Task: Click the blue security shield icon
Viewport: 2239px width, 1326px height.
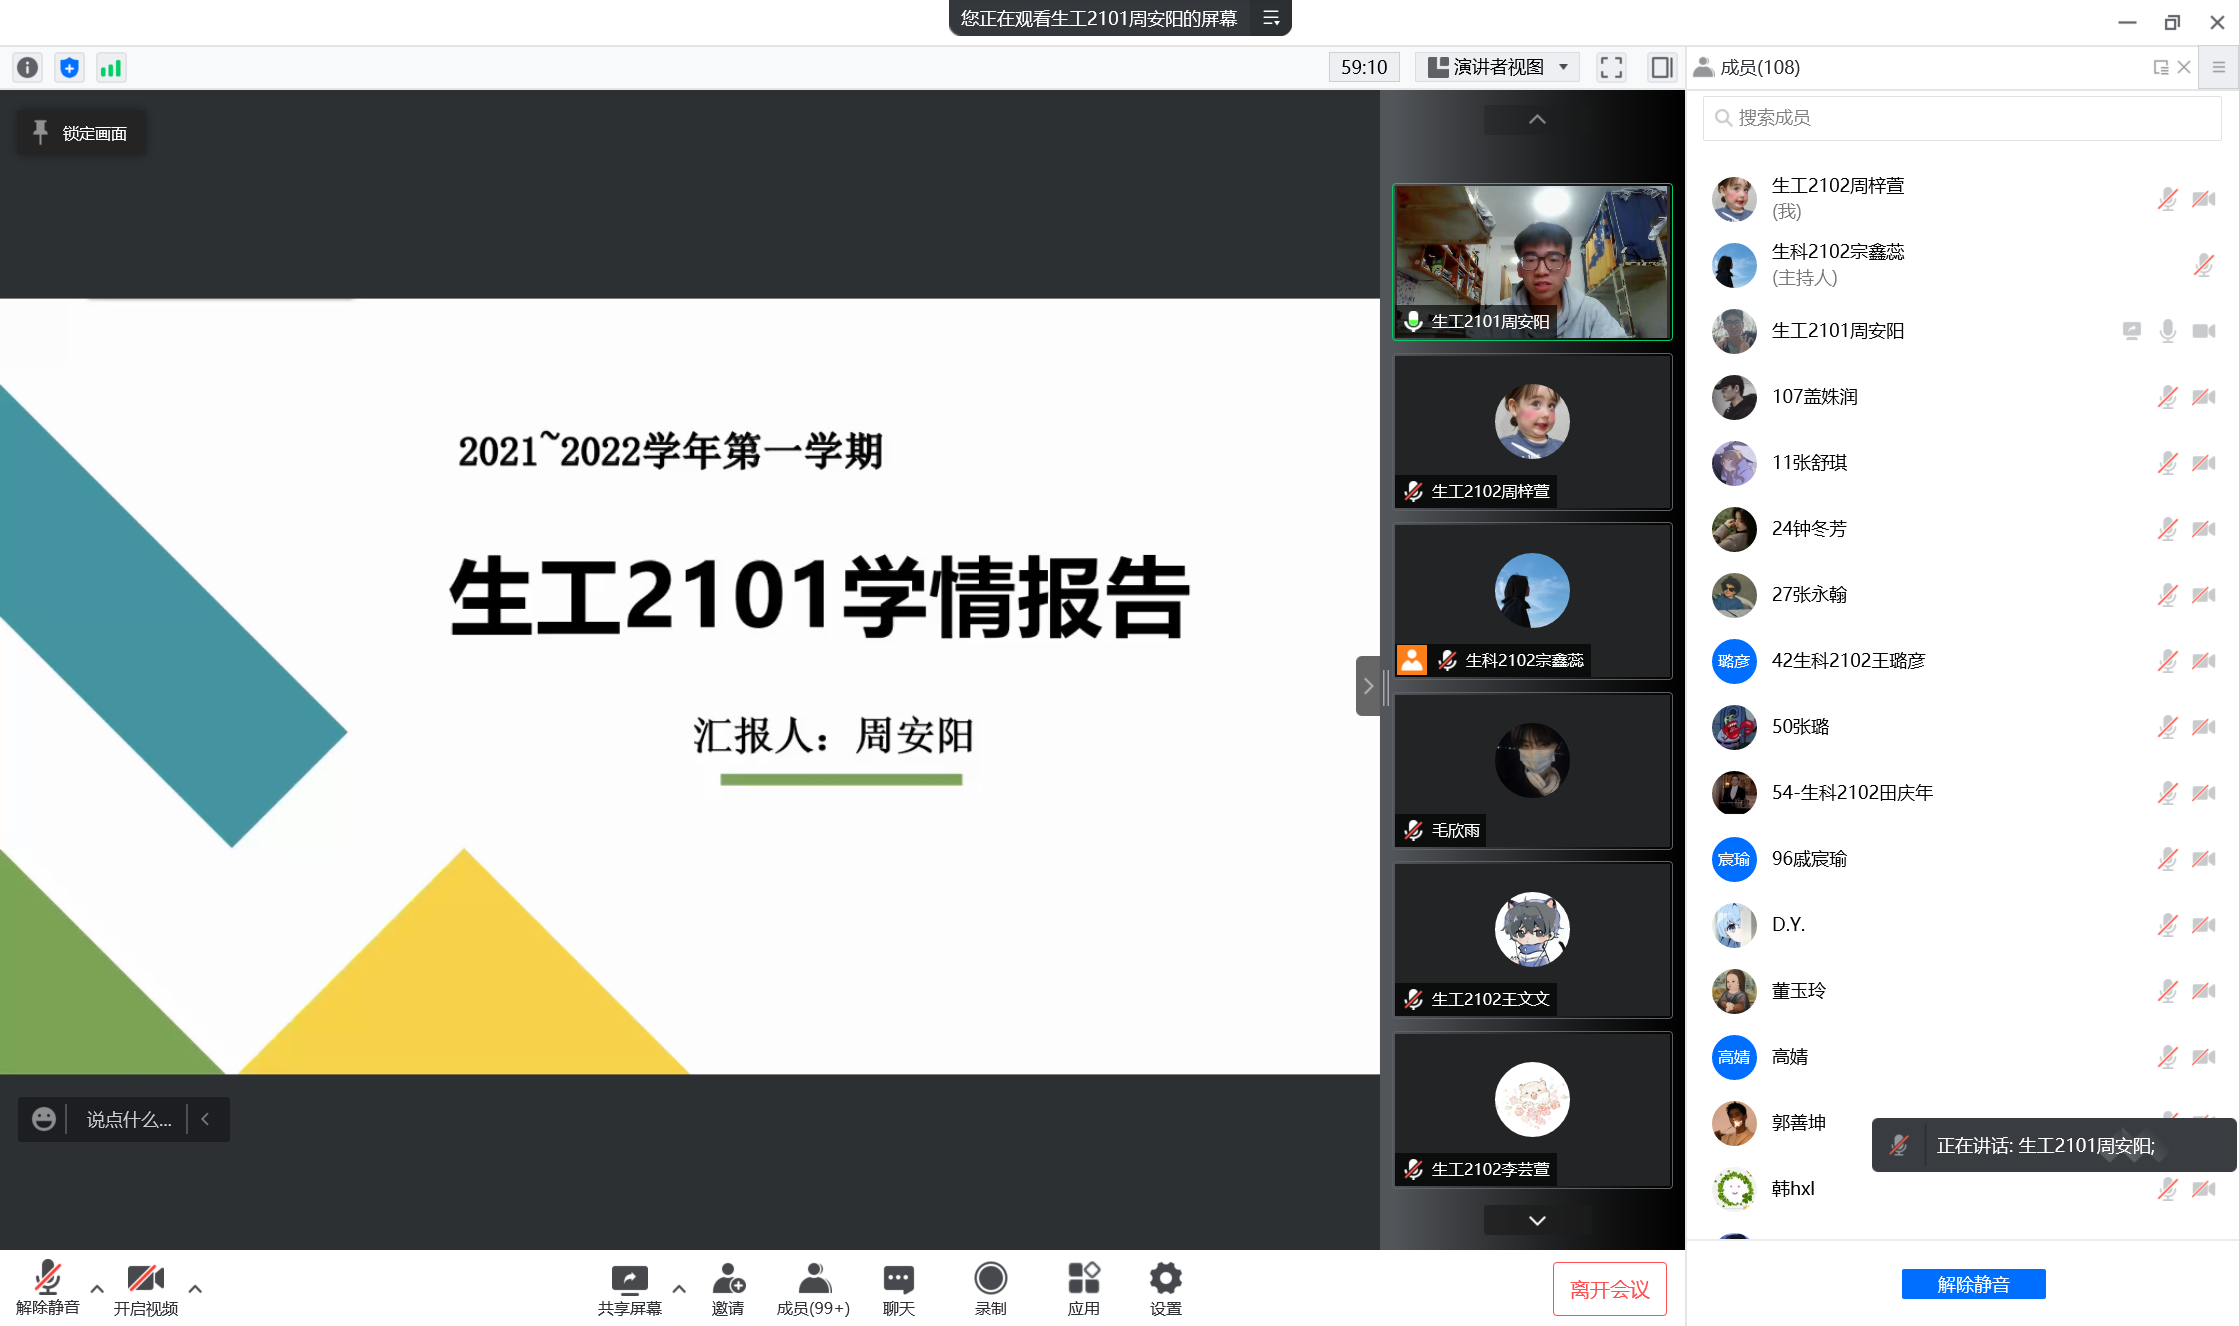Action: tap(69, 67)
